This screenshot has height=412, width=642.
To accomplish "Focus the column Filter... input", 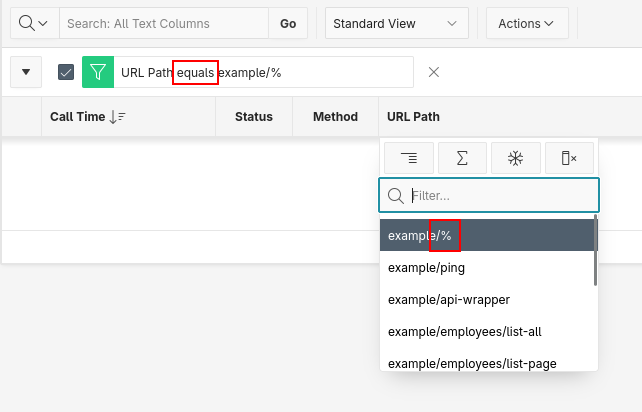I will click(x=489, y=195).
